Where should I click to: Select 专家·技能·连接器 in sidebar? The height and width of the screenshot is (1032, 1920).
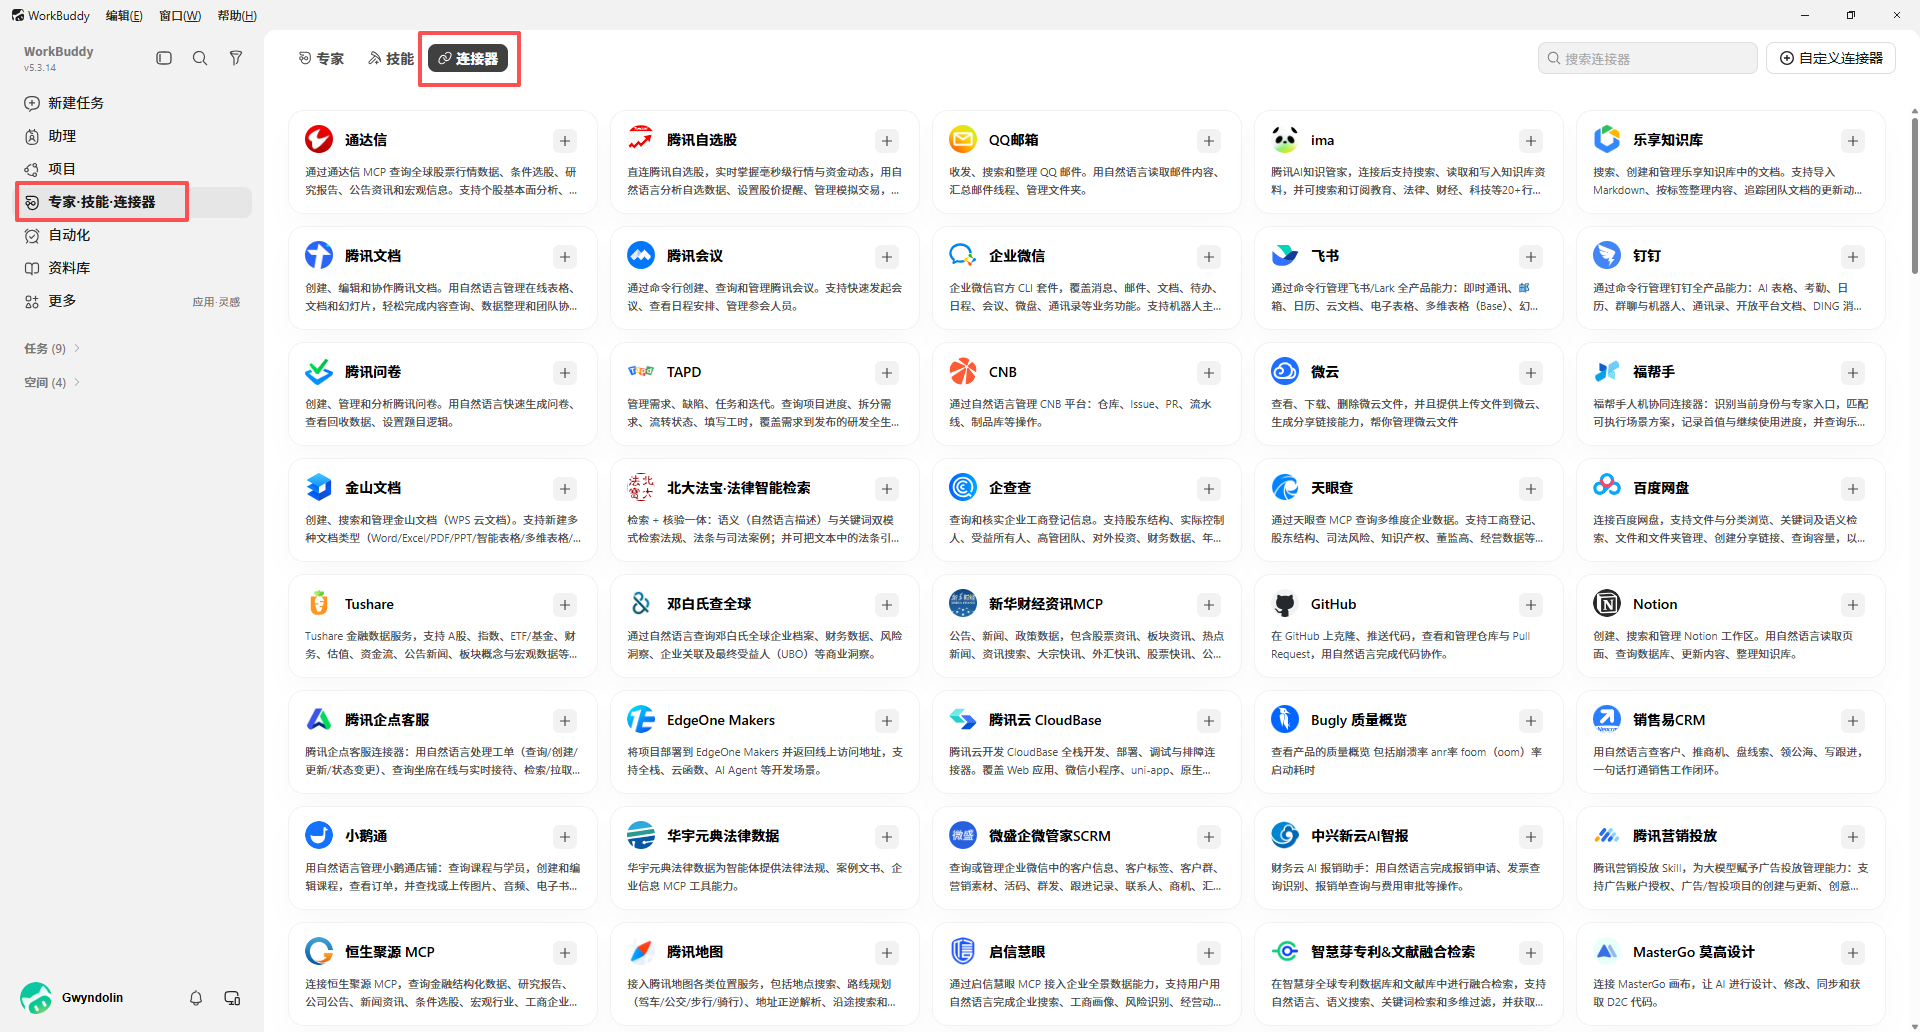[134, 202]
